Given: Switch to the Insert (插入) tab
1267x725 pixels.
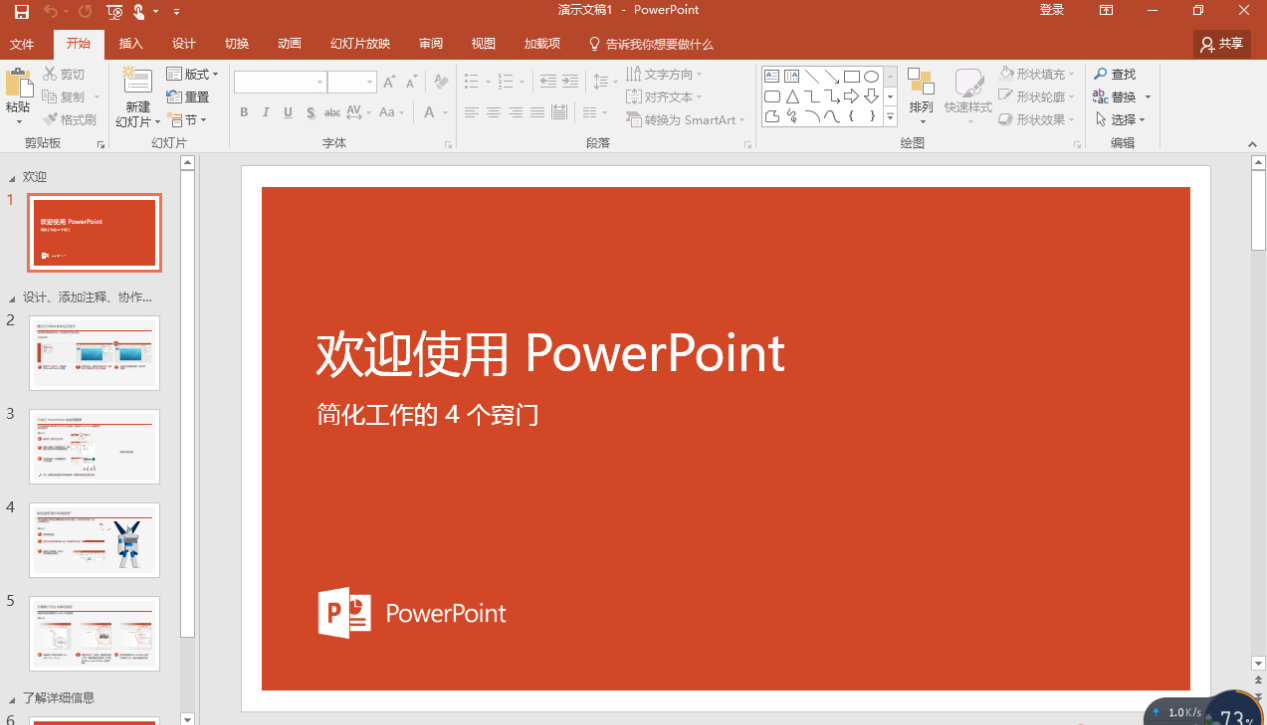Looking at the screenshot, I should (x=131, y=44).
